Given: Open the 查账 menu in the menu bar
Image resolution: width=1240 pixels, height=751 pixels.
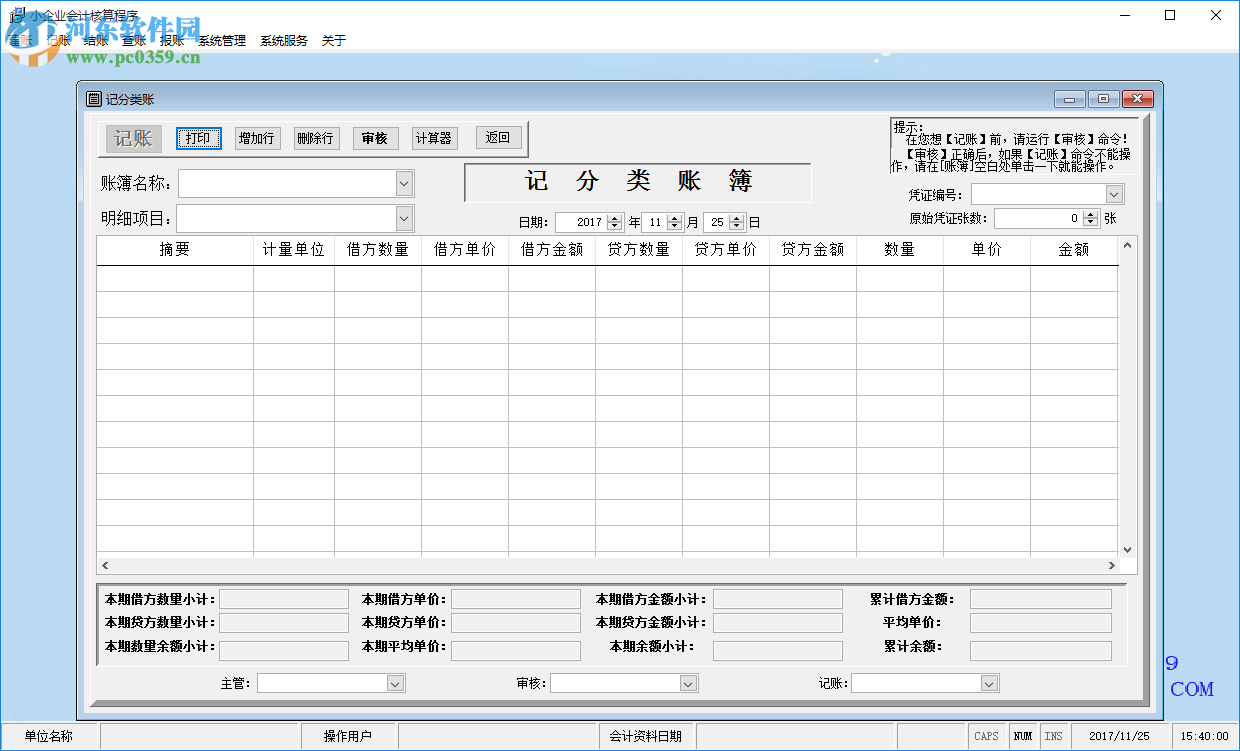Looking at the screenshot, I should click(133, 40).
